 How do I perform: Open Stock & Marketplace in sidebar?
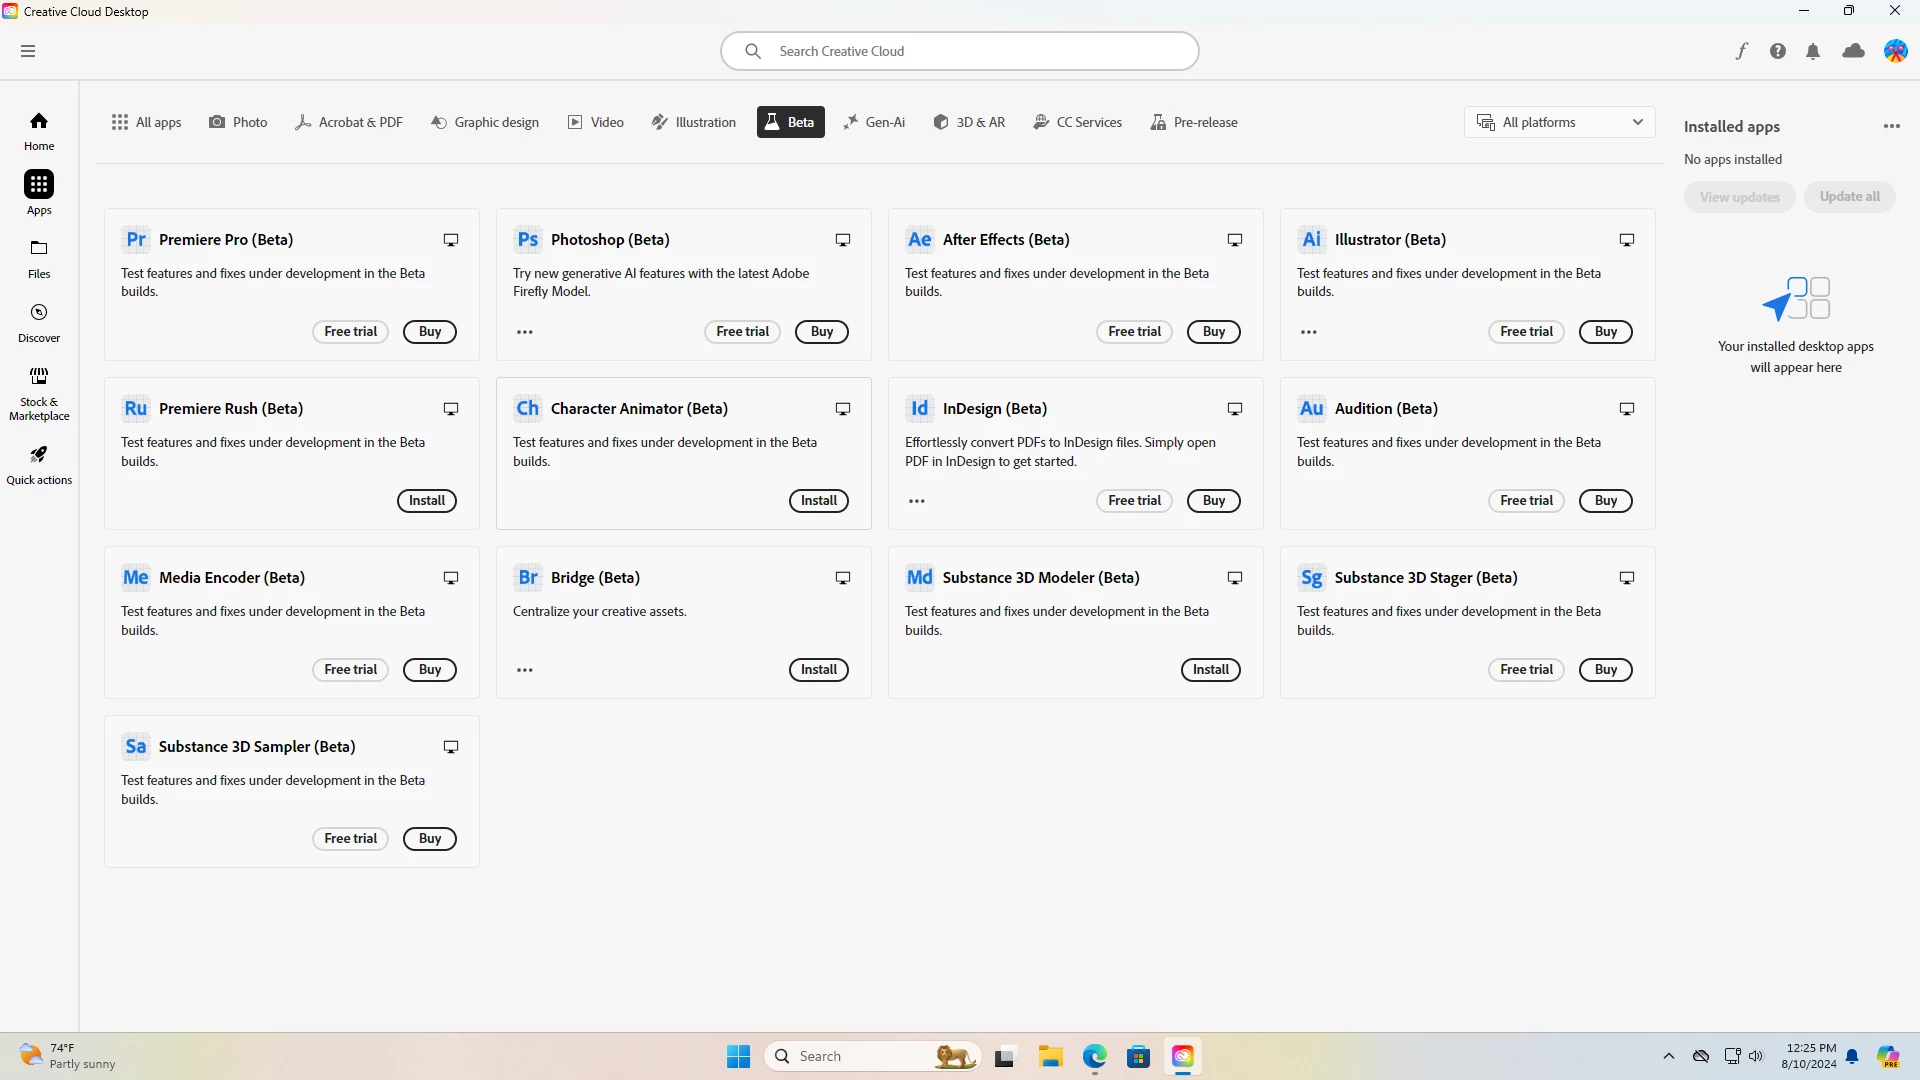pos(39,391)
